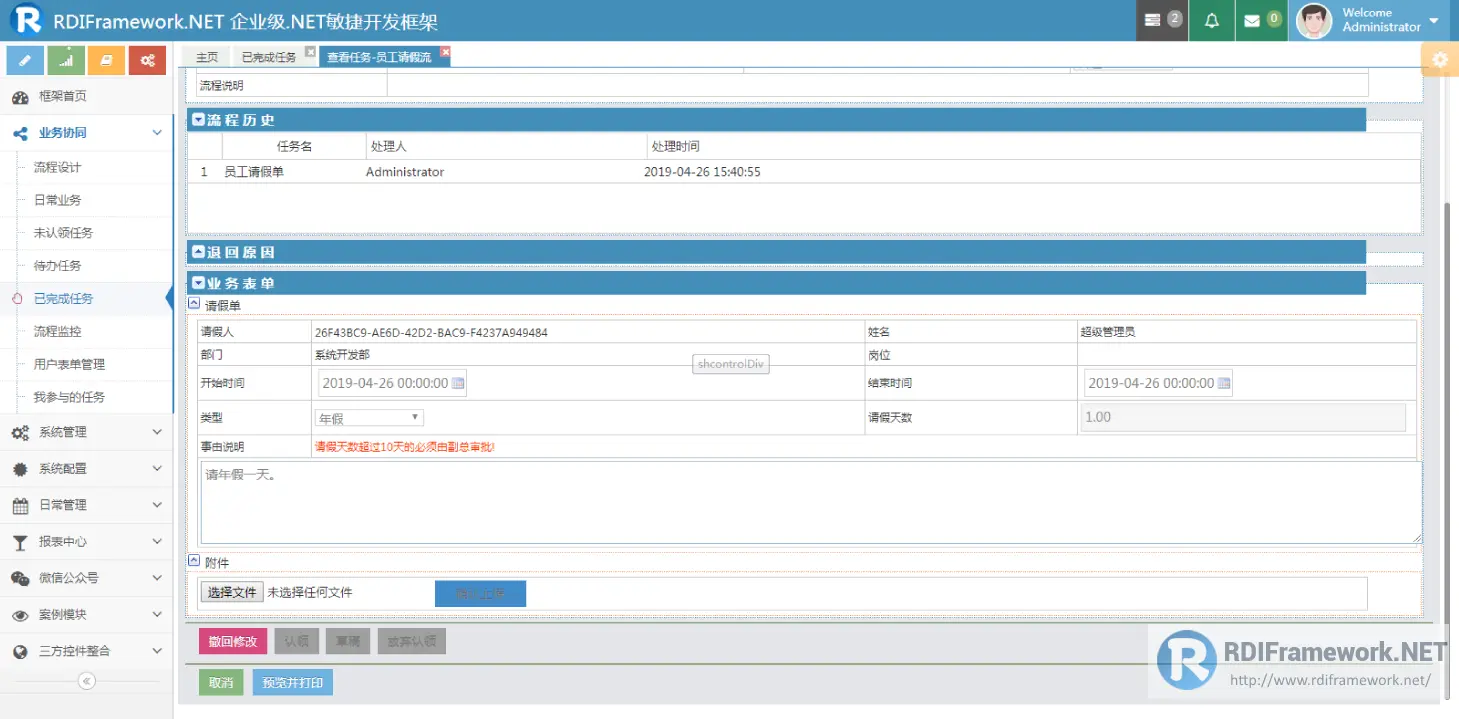This screenshot has height=719, width=1459.
Task: Open calendar picker icon for 开始时间
Action: point(458,383)
